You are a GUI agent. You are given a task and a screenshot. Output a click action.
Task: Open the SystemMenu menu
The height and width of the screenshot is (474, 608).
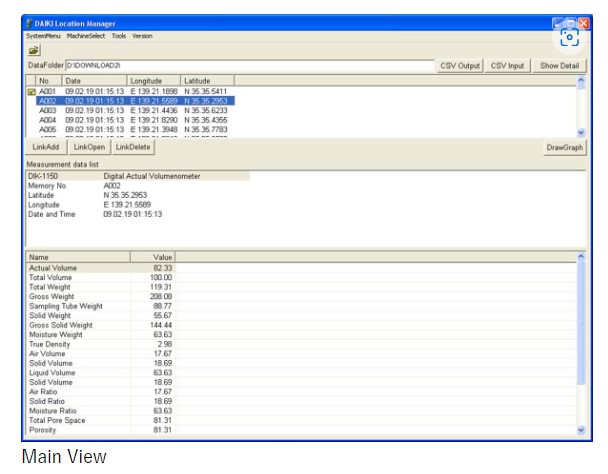(x=43, y=36)
